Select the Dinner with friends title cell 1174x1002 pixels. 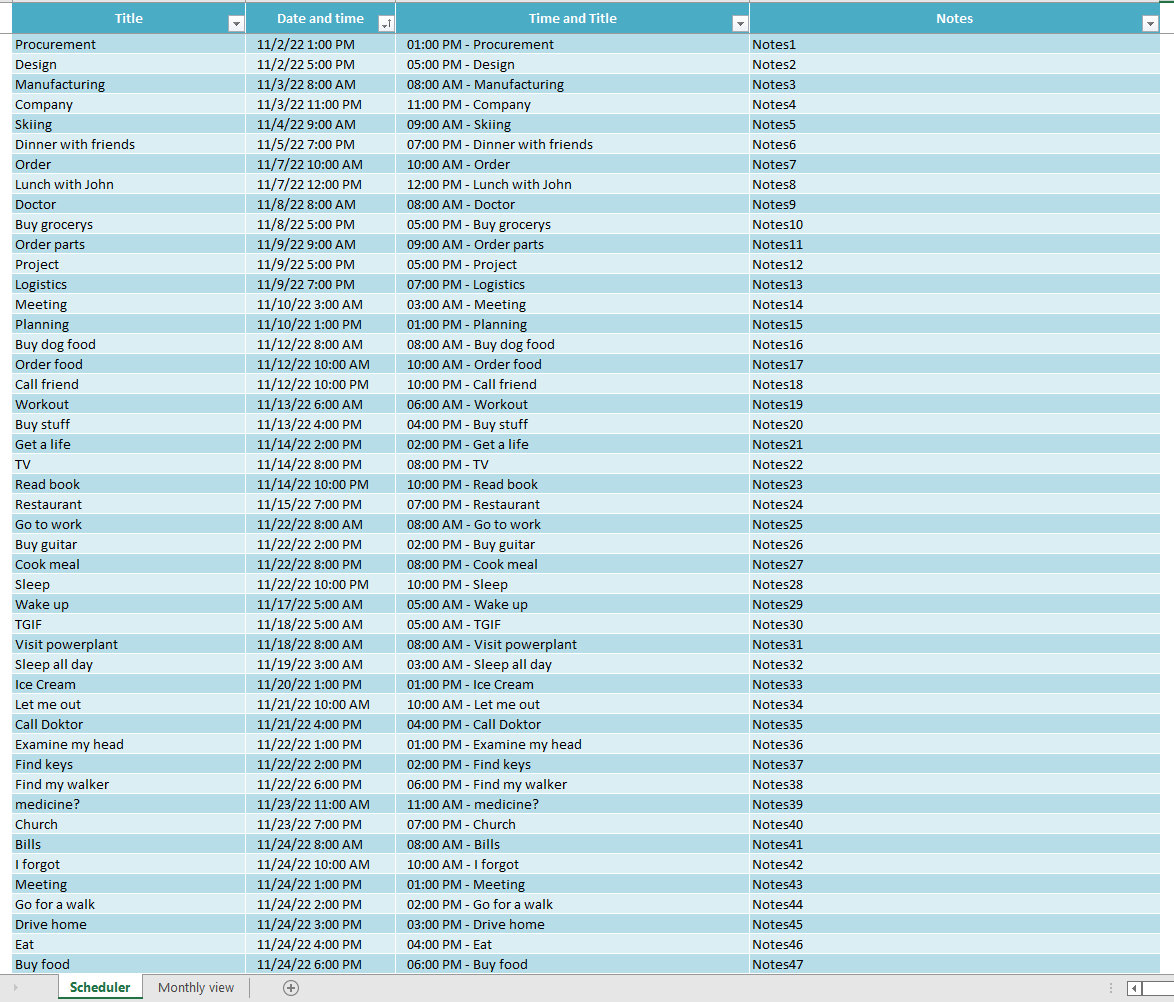click(129, 145)
